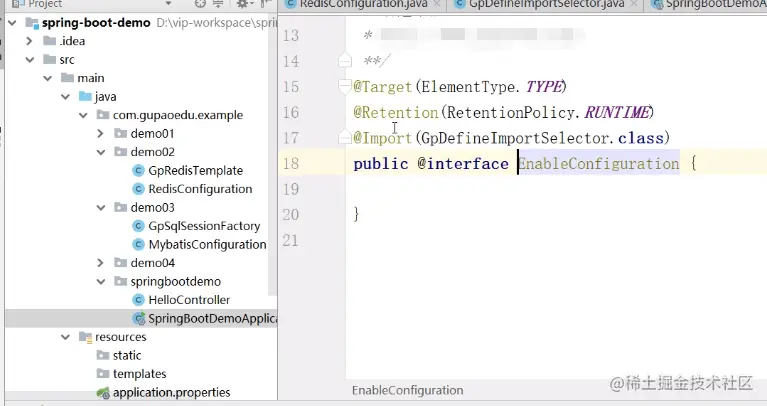
Task: Click the RedisConfiguration class icon in tree
Action: tap(138, 189)
